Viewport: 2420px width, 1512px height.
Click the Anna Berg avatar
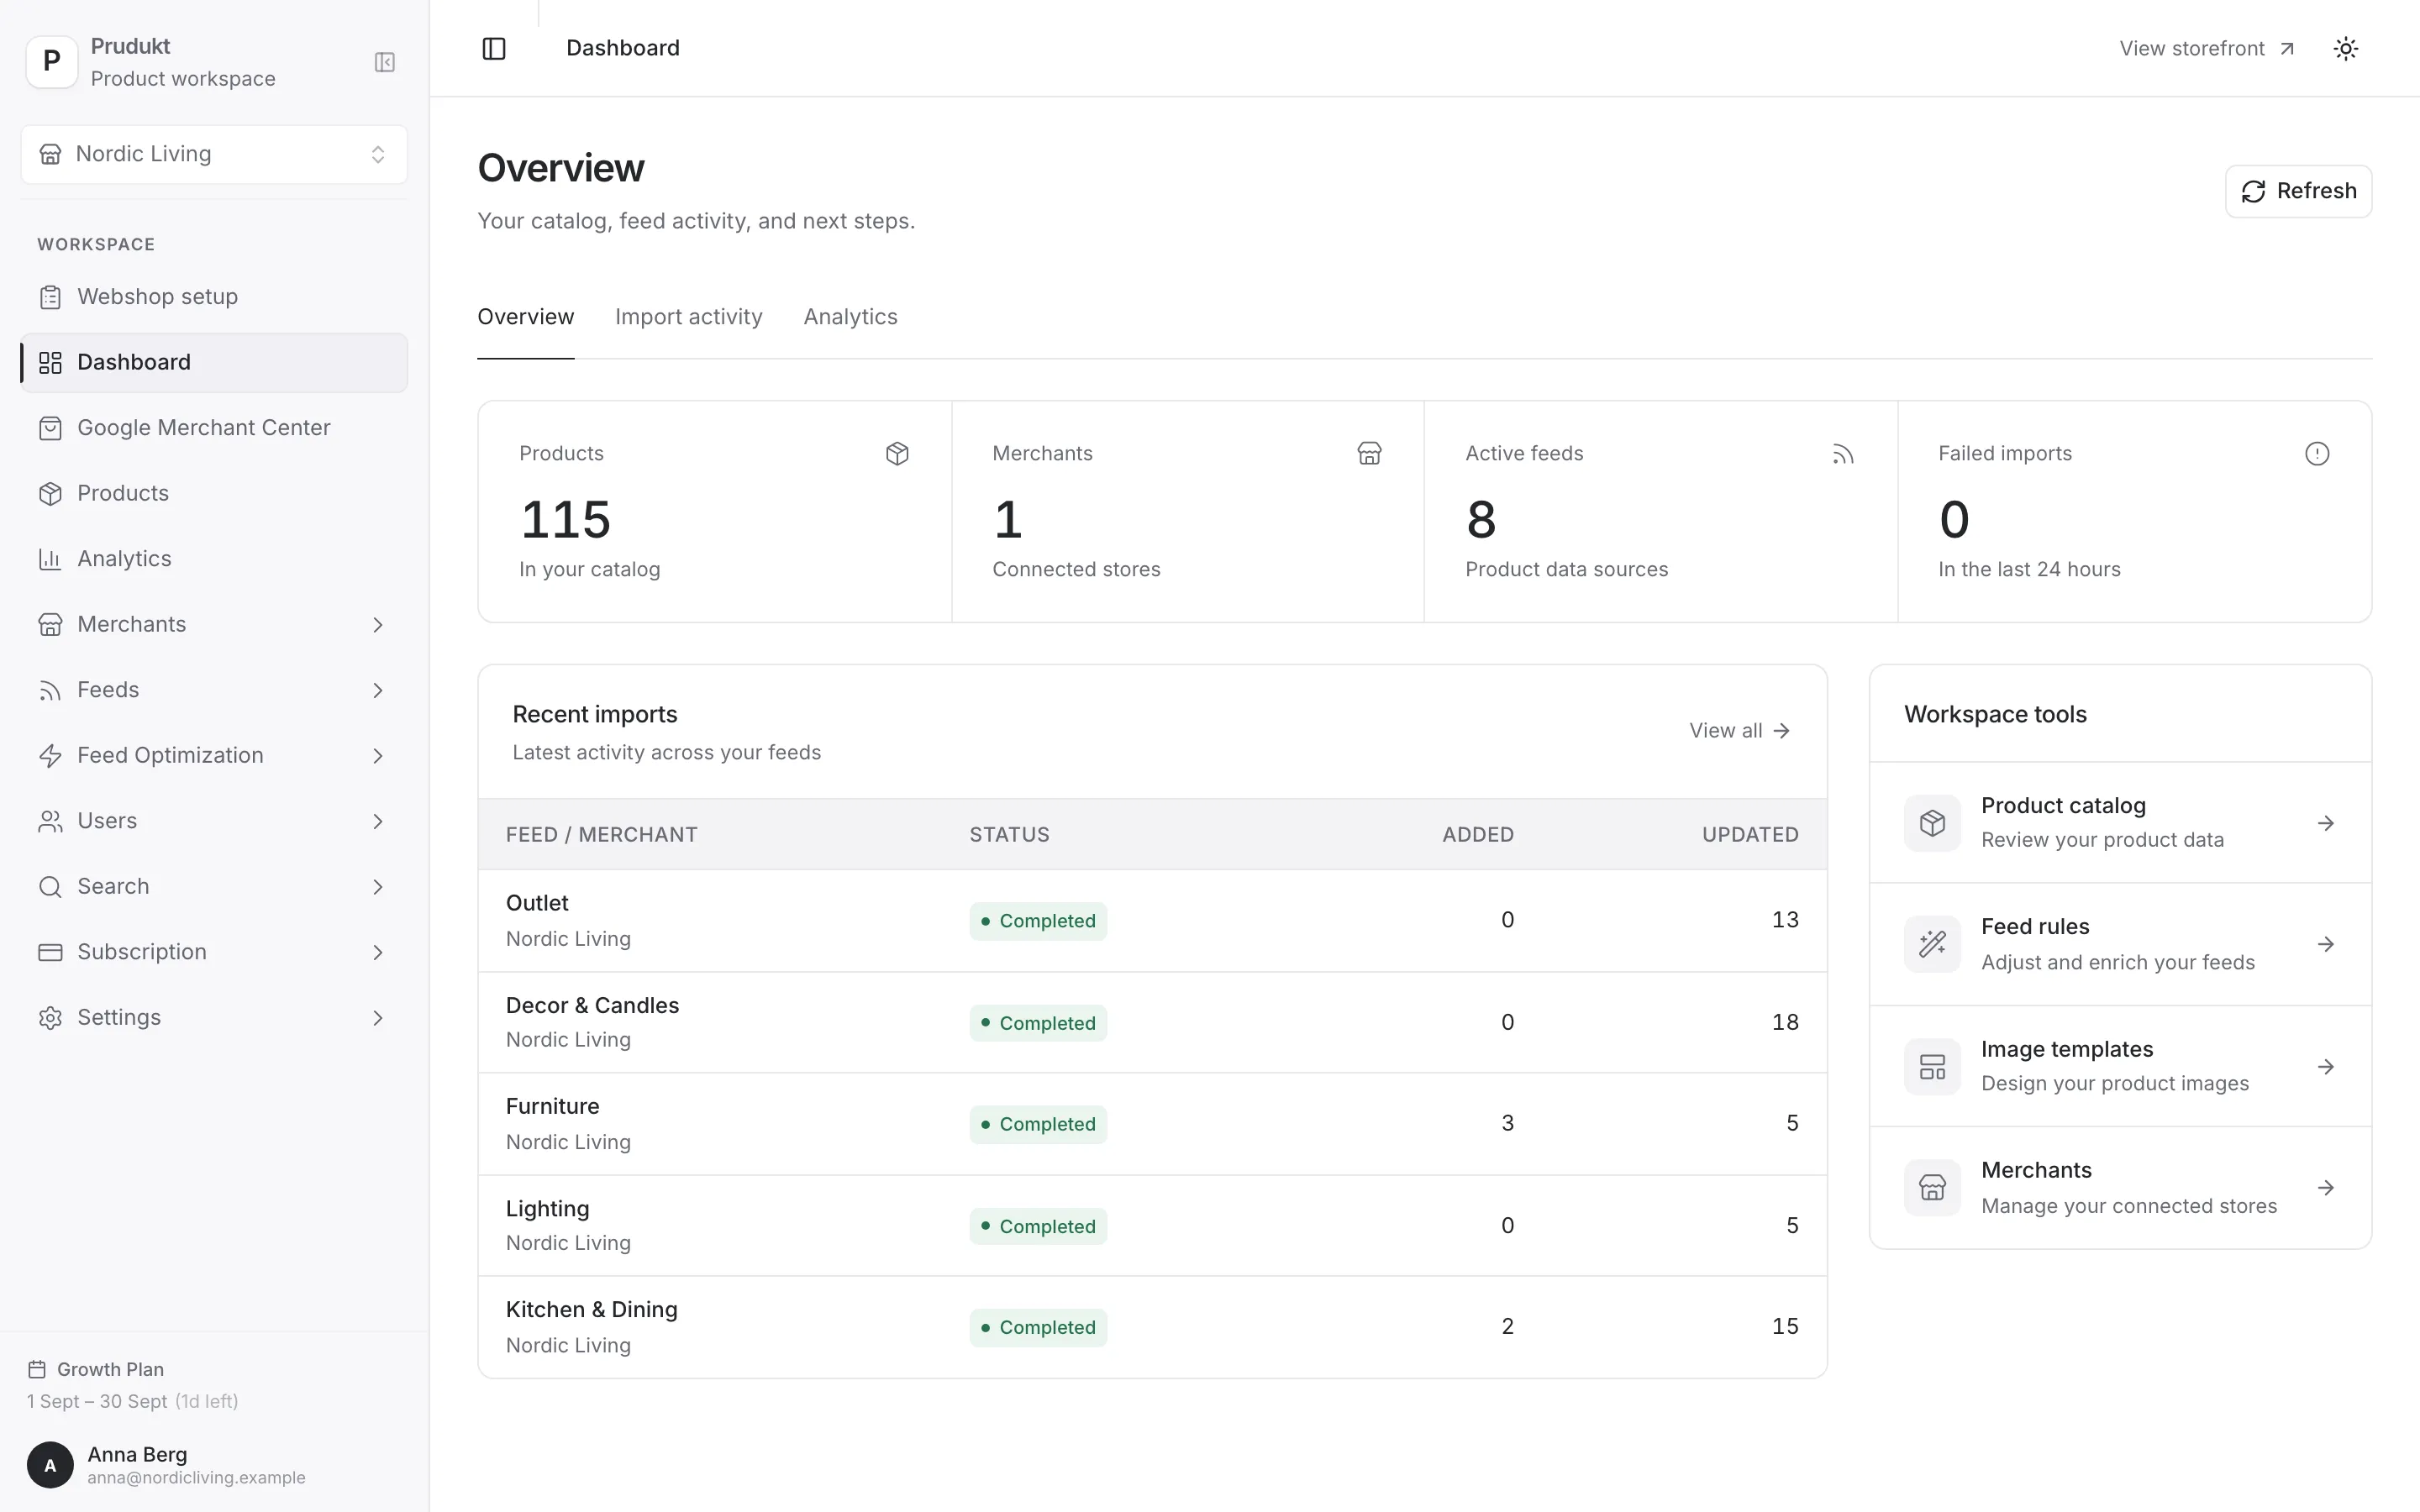click(50, 1465)
